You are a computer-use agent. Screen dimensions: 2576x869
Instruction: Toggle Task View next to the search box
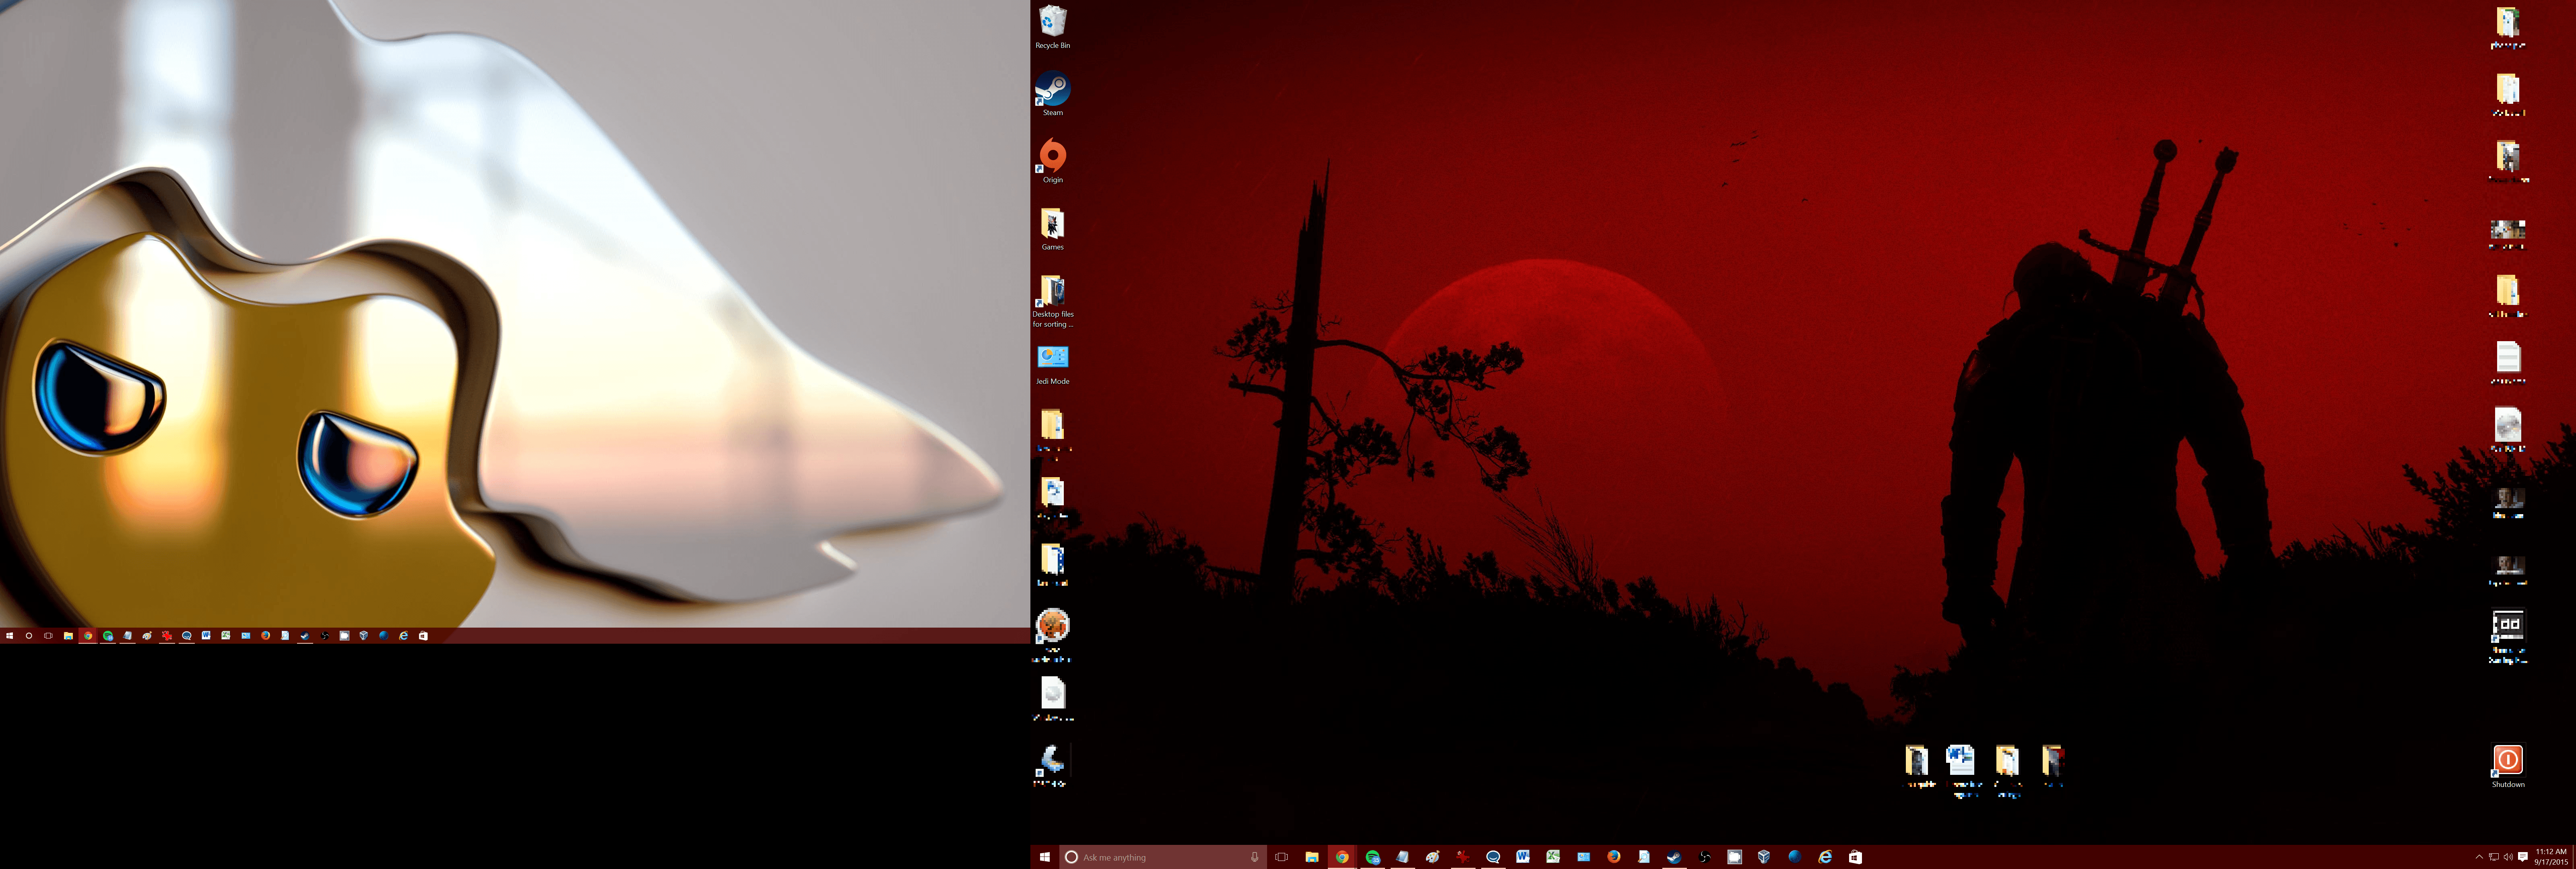pyautogui.click(x=1281, y=857)
